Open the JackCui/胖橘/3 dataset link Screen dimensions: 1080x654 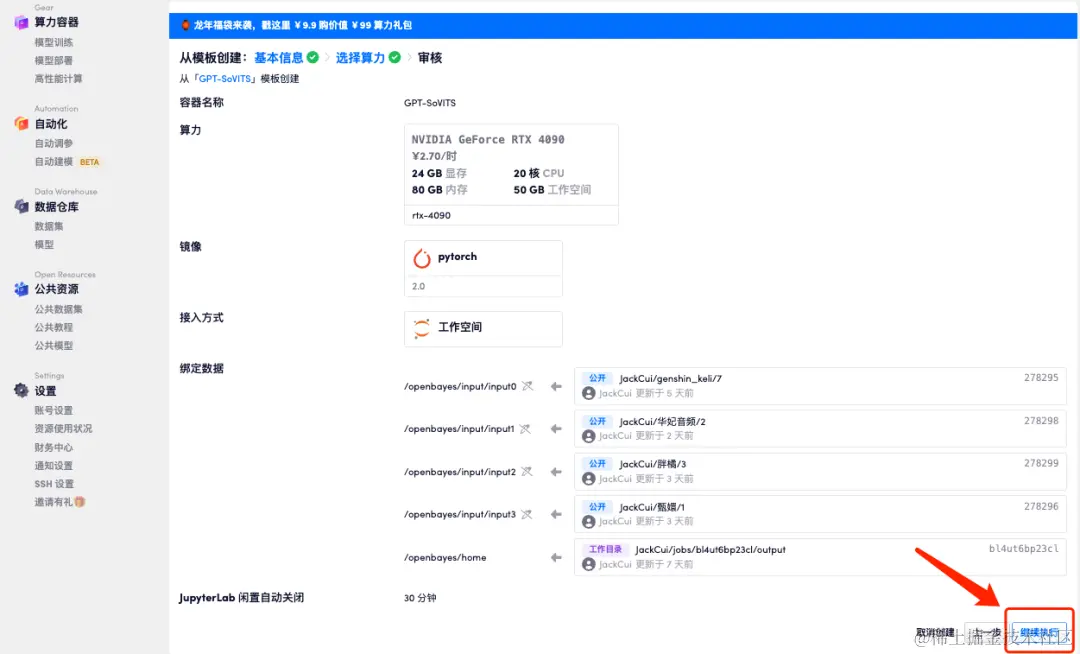click(653, 464)
